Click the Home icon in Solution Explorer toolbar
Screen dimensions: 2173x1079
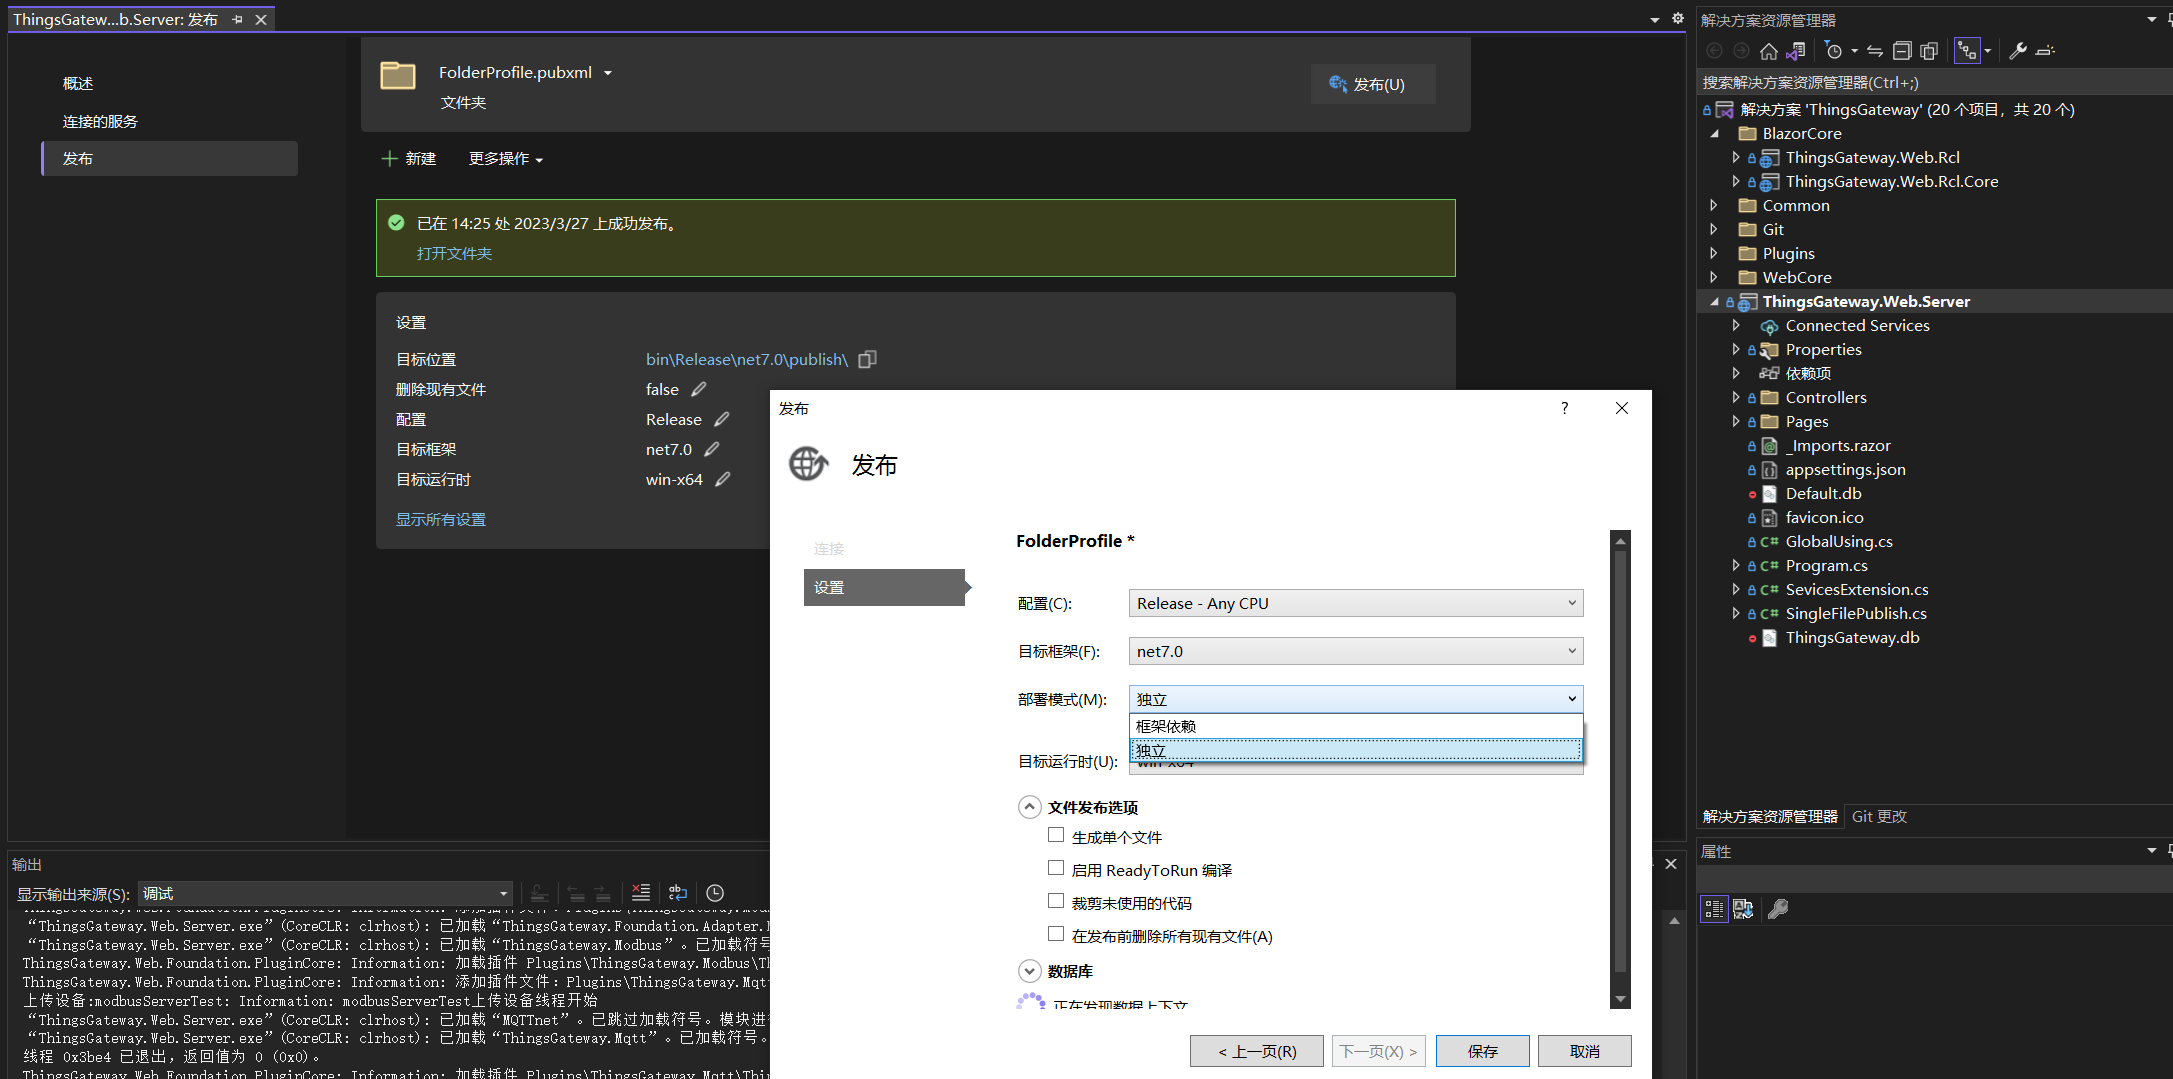(1768, 51)
